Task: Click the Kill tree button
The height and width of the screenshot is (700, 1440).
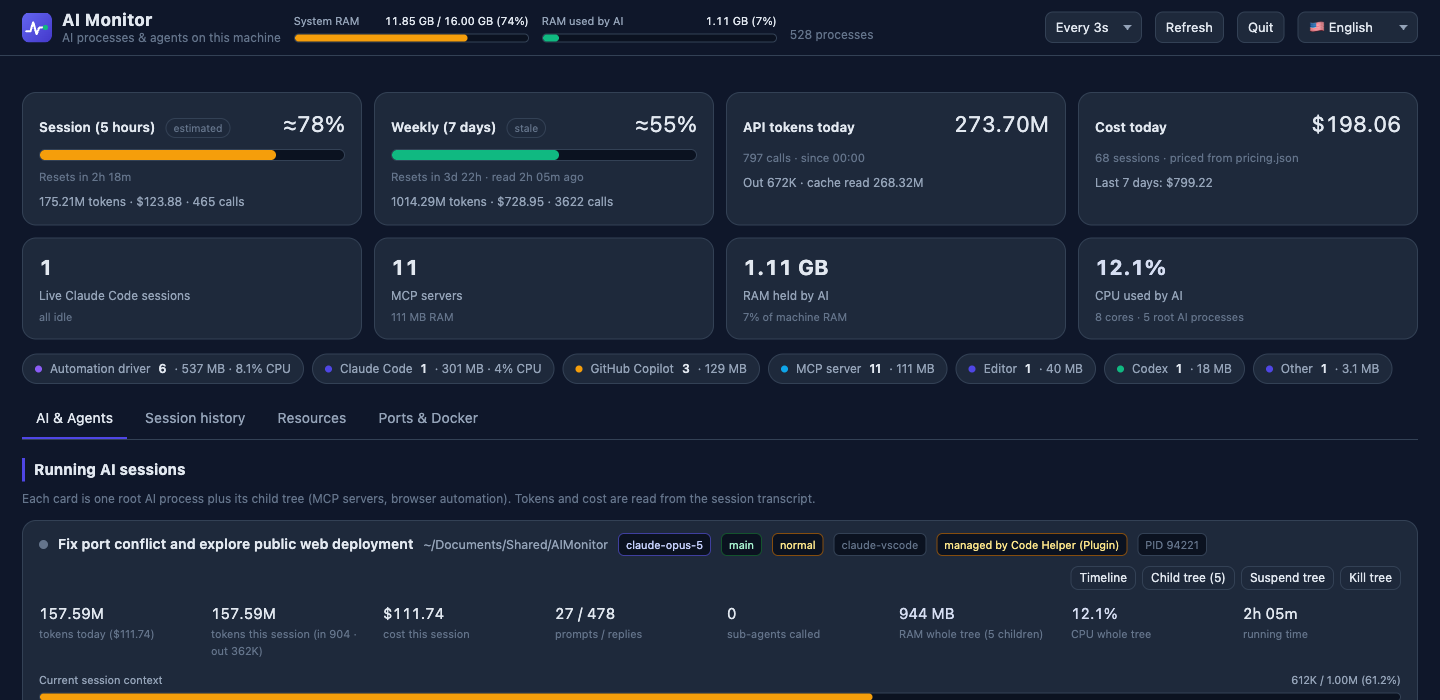Action: tap(1371, 577)
